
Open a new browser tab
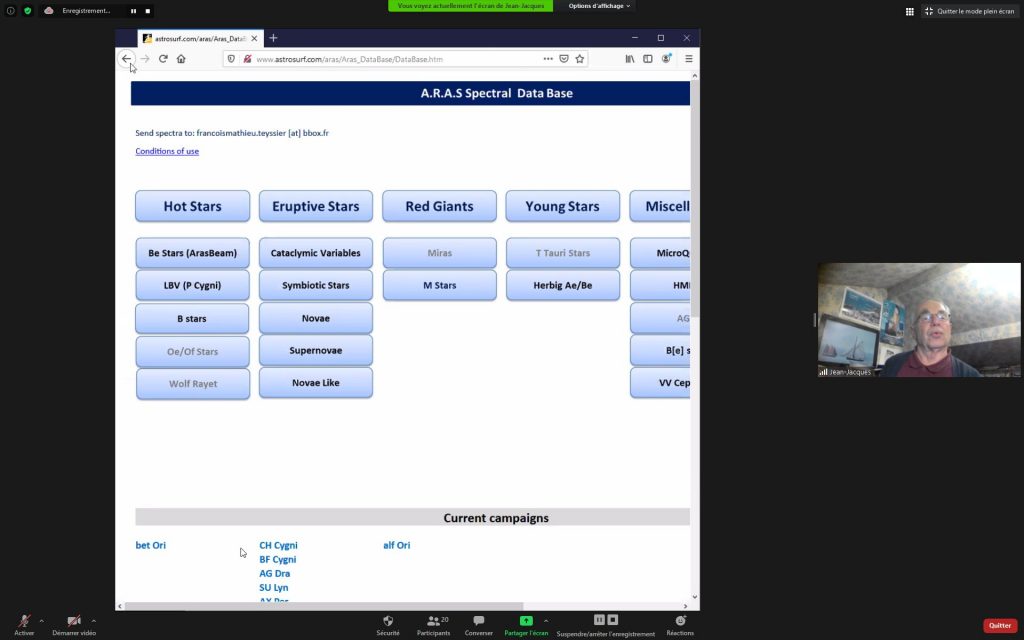pyautogui.click(x=273, y=38)
